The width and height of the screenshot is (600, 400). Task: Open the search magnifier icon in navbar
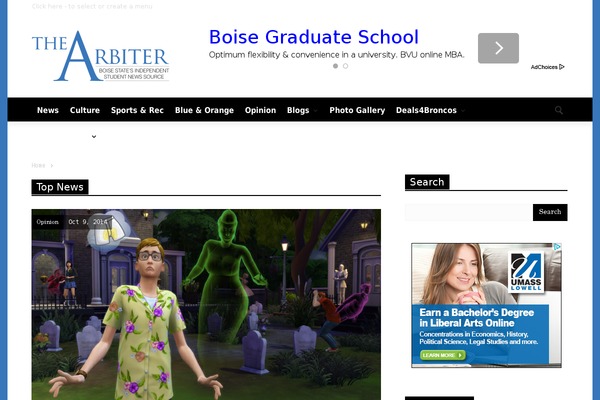point(559,110)
